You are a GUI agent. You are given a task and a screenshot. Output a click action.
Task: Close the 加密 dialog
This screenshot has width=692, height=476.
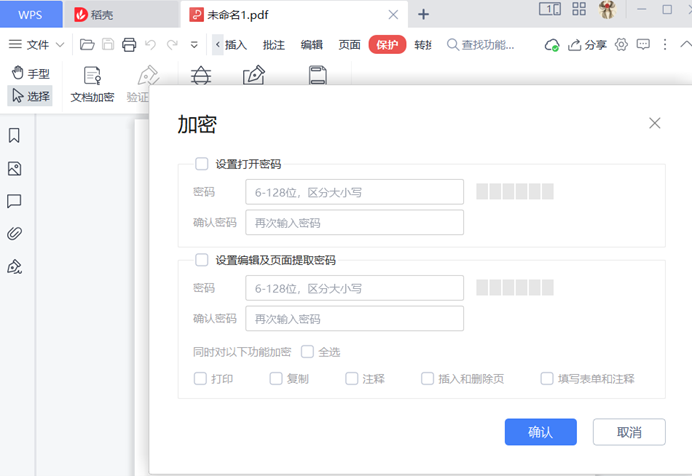[654, 123]
